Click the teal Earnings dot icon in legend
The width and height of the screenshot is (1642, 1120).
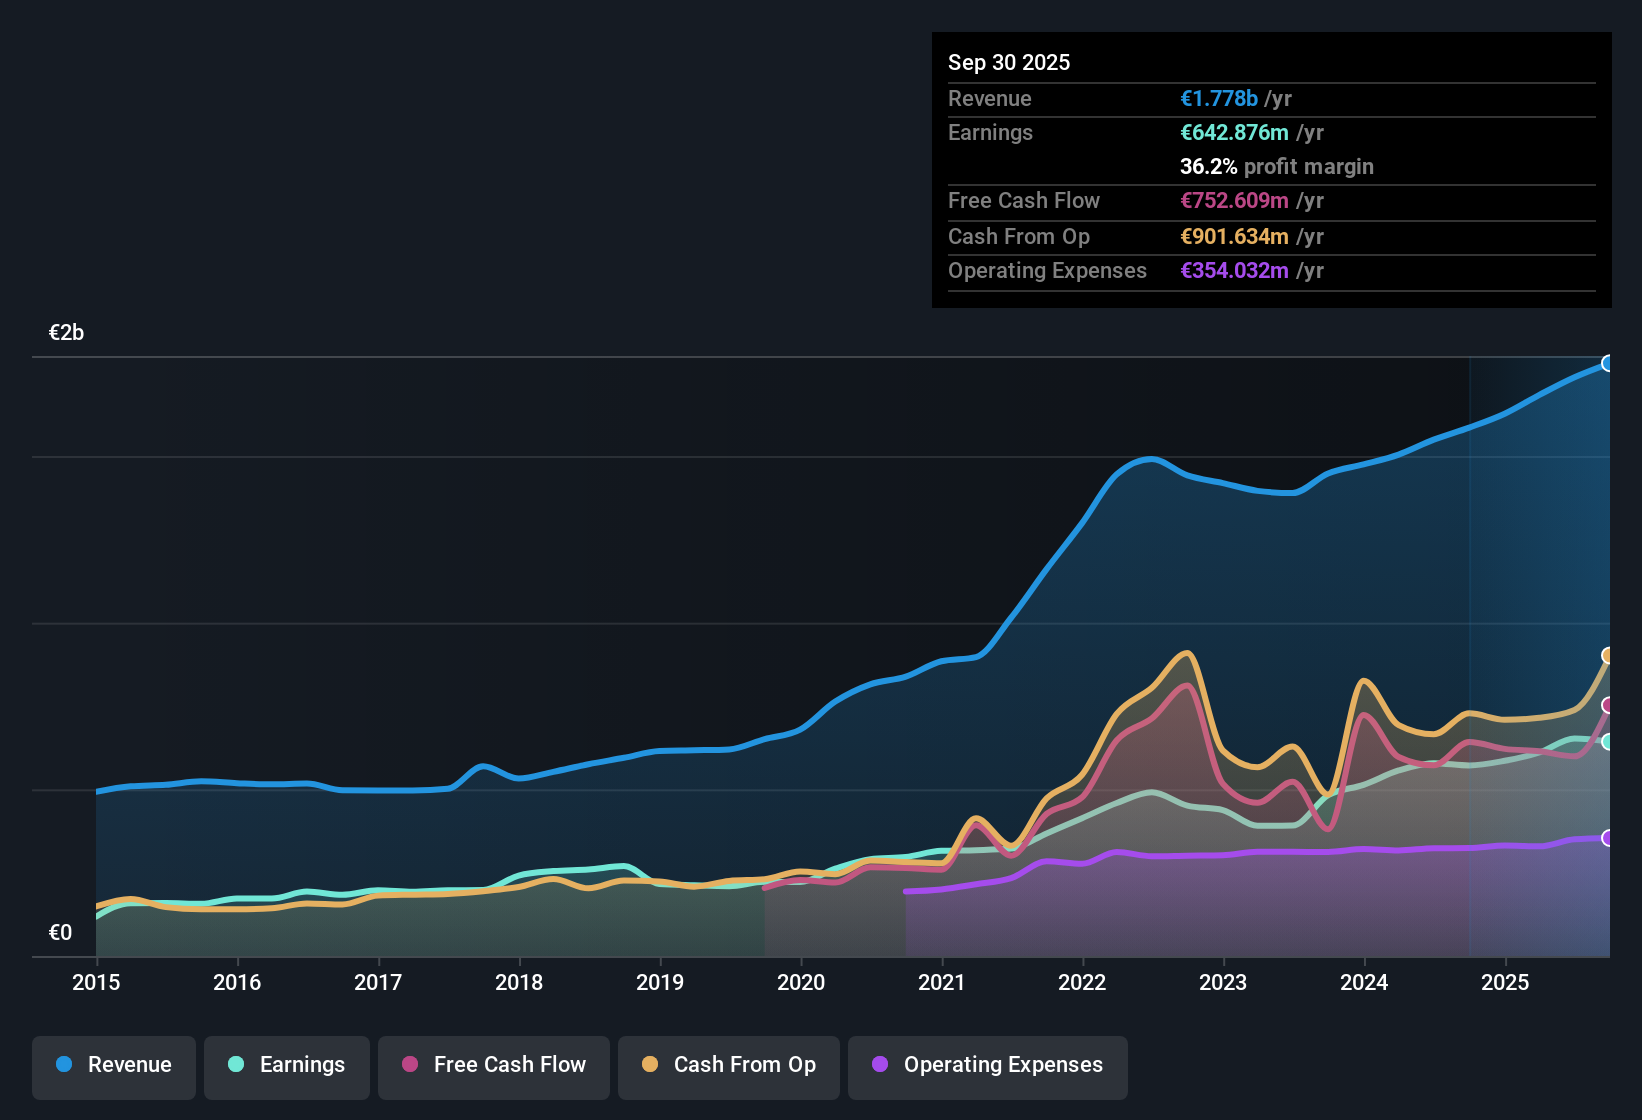[236, 1065]
